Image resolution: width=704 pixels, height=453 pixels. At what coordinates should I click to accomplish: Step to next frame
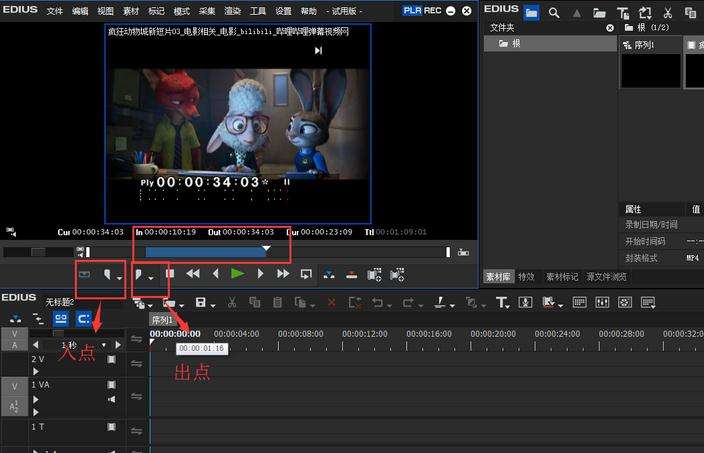[x=260, y=273]
